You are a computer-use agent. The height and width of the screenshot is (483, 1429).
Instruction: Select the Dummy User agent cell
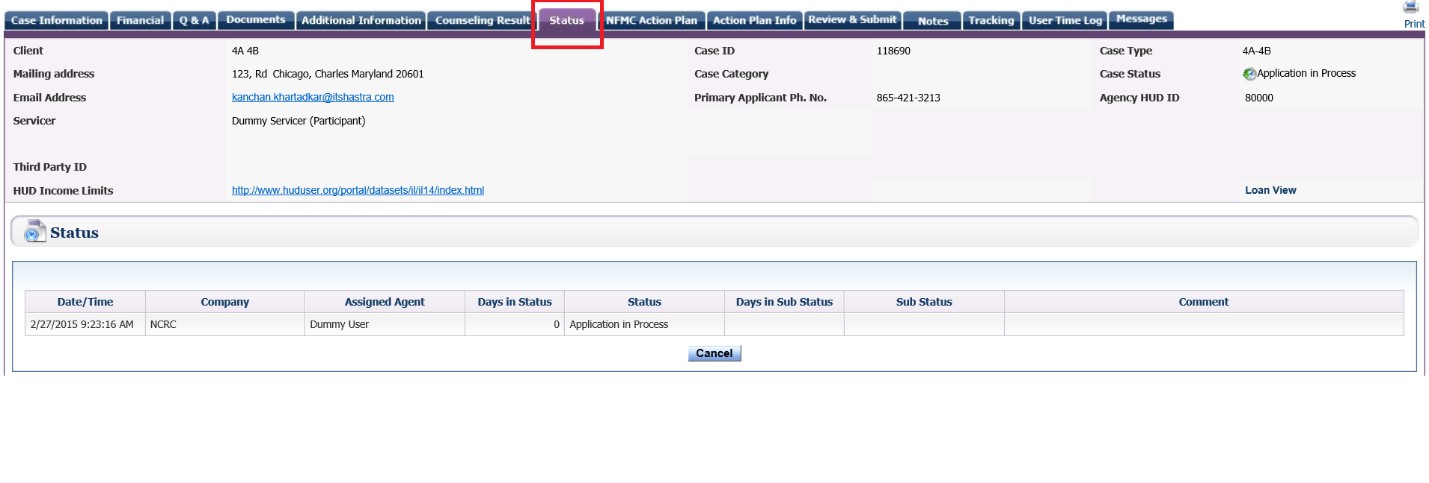point(385,324)
